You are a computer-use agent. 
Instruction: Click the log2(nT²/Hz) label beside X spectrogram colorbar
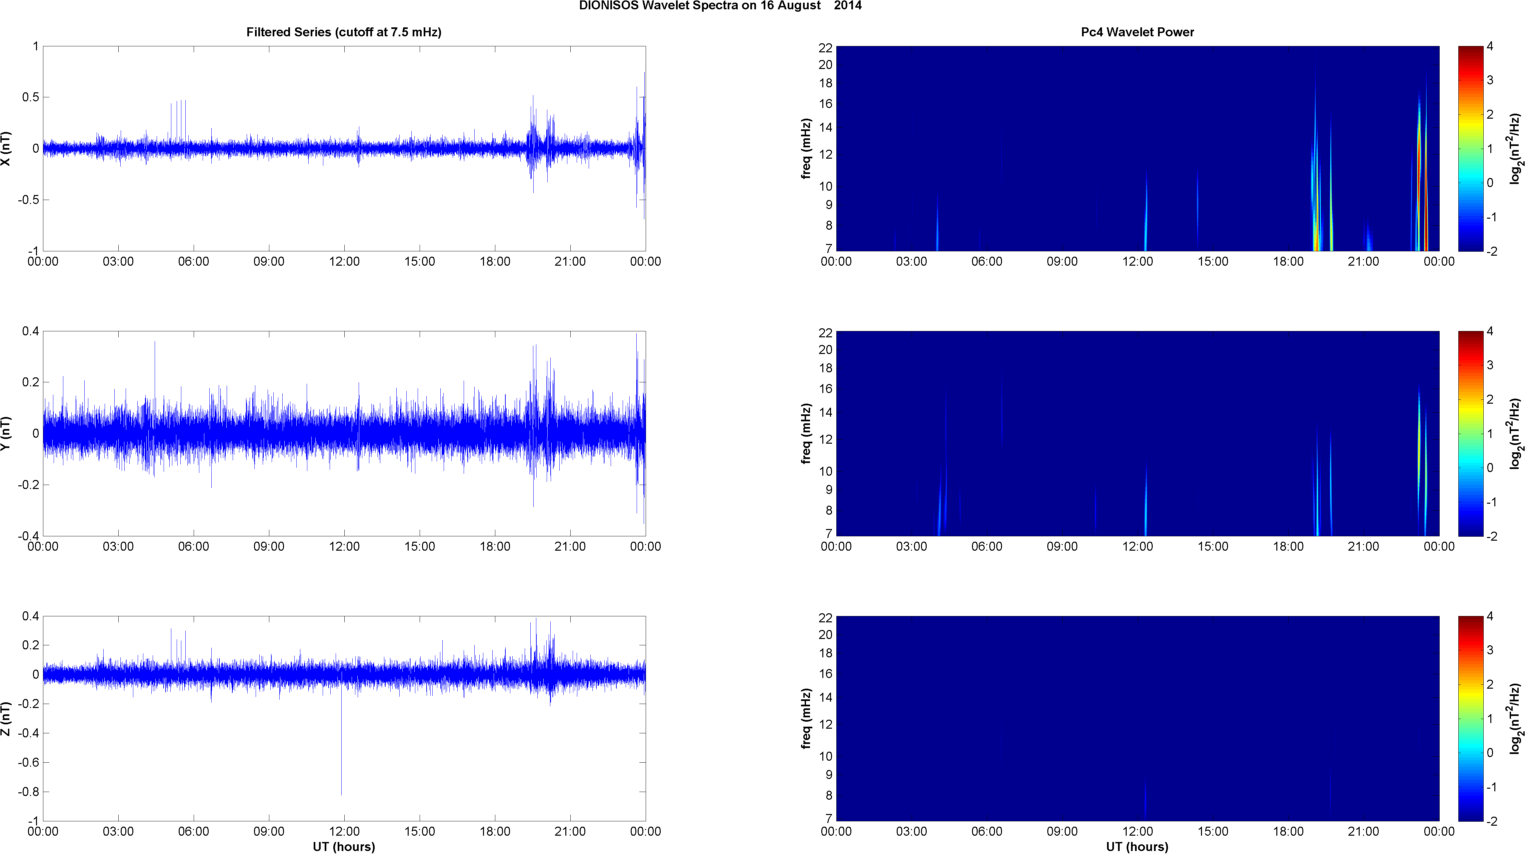(x=1516, y=148)
